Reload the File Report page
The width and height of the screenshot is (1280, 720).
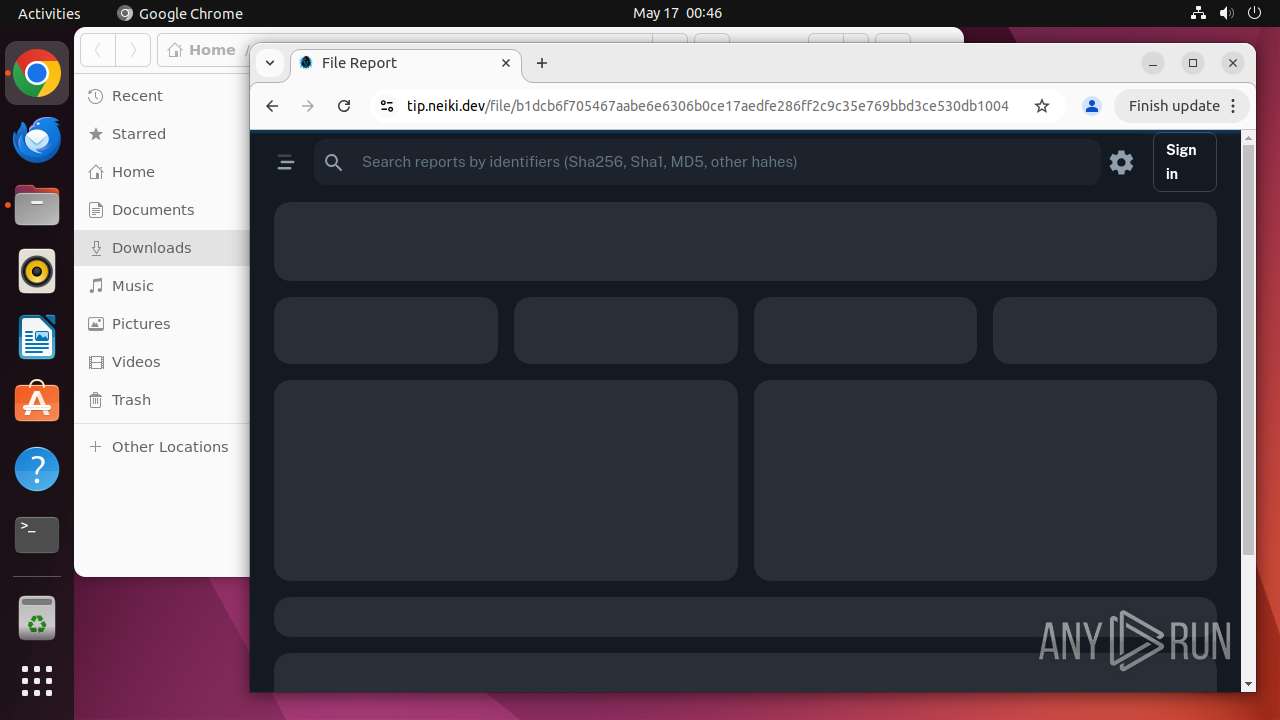[x=344, y=106]
